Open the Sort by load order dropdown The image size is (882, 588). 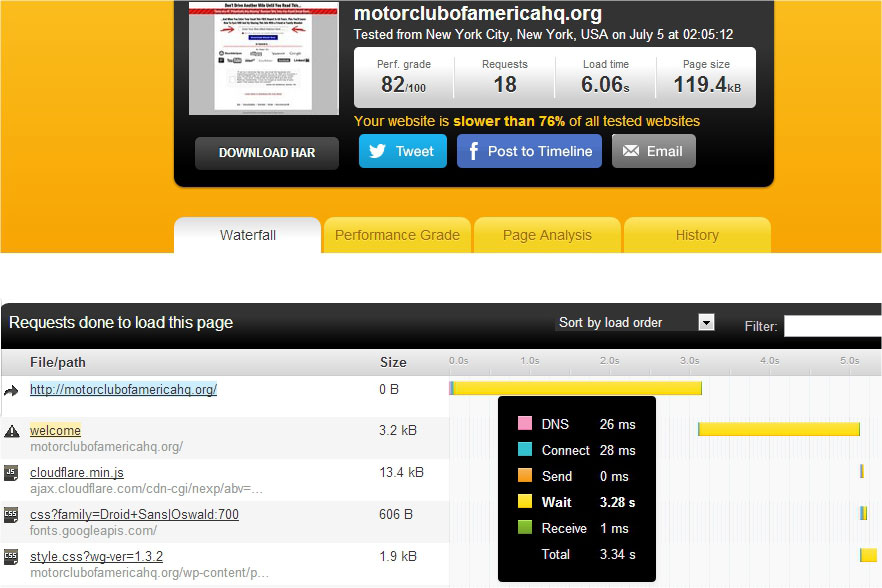click(x=636, y=322)
